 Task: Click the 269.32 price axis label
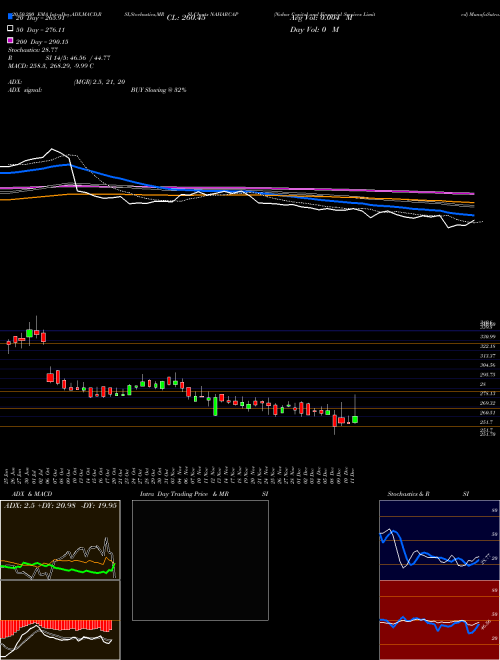coord(489,403)
